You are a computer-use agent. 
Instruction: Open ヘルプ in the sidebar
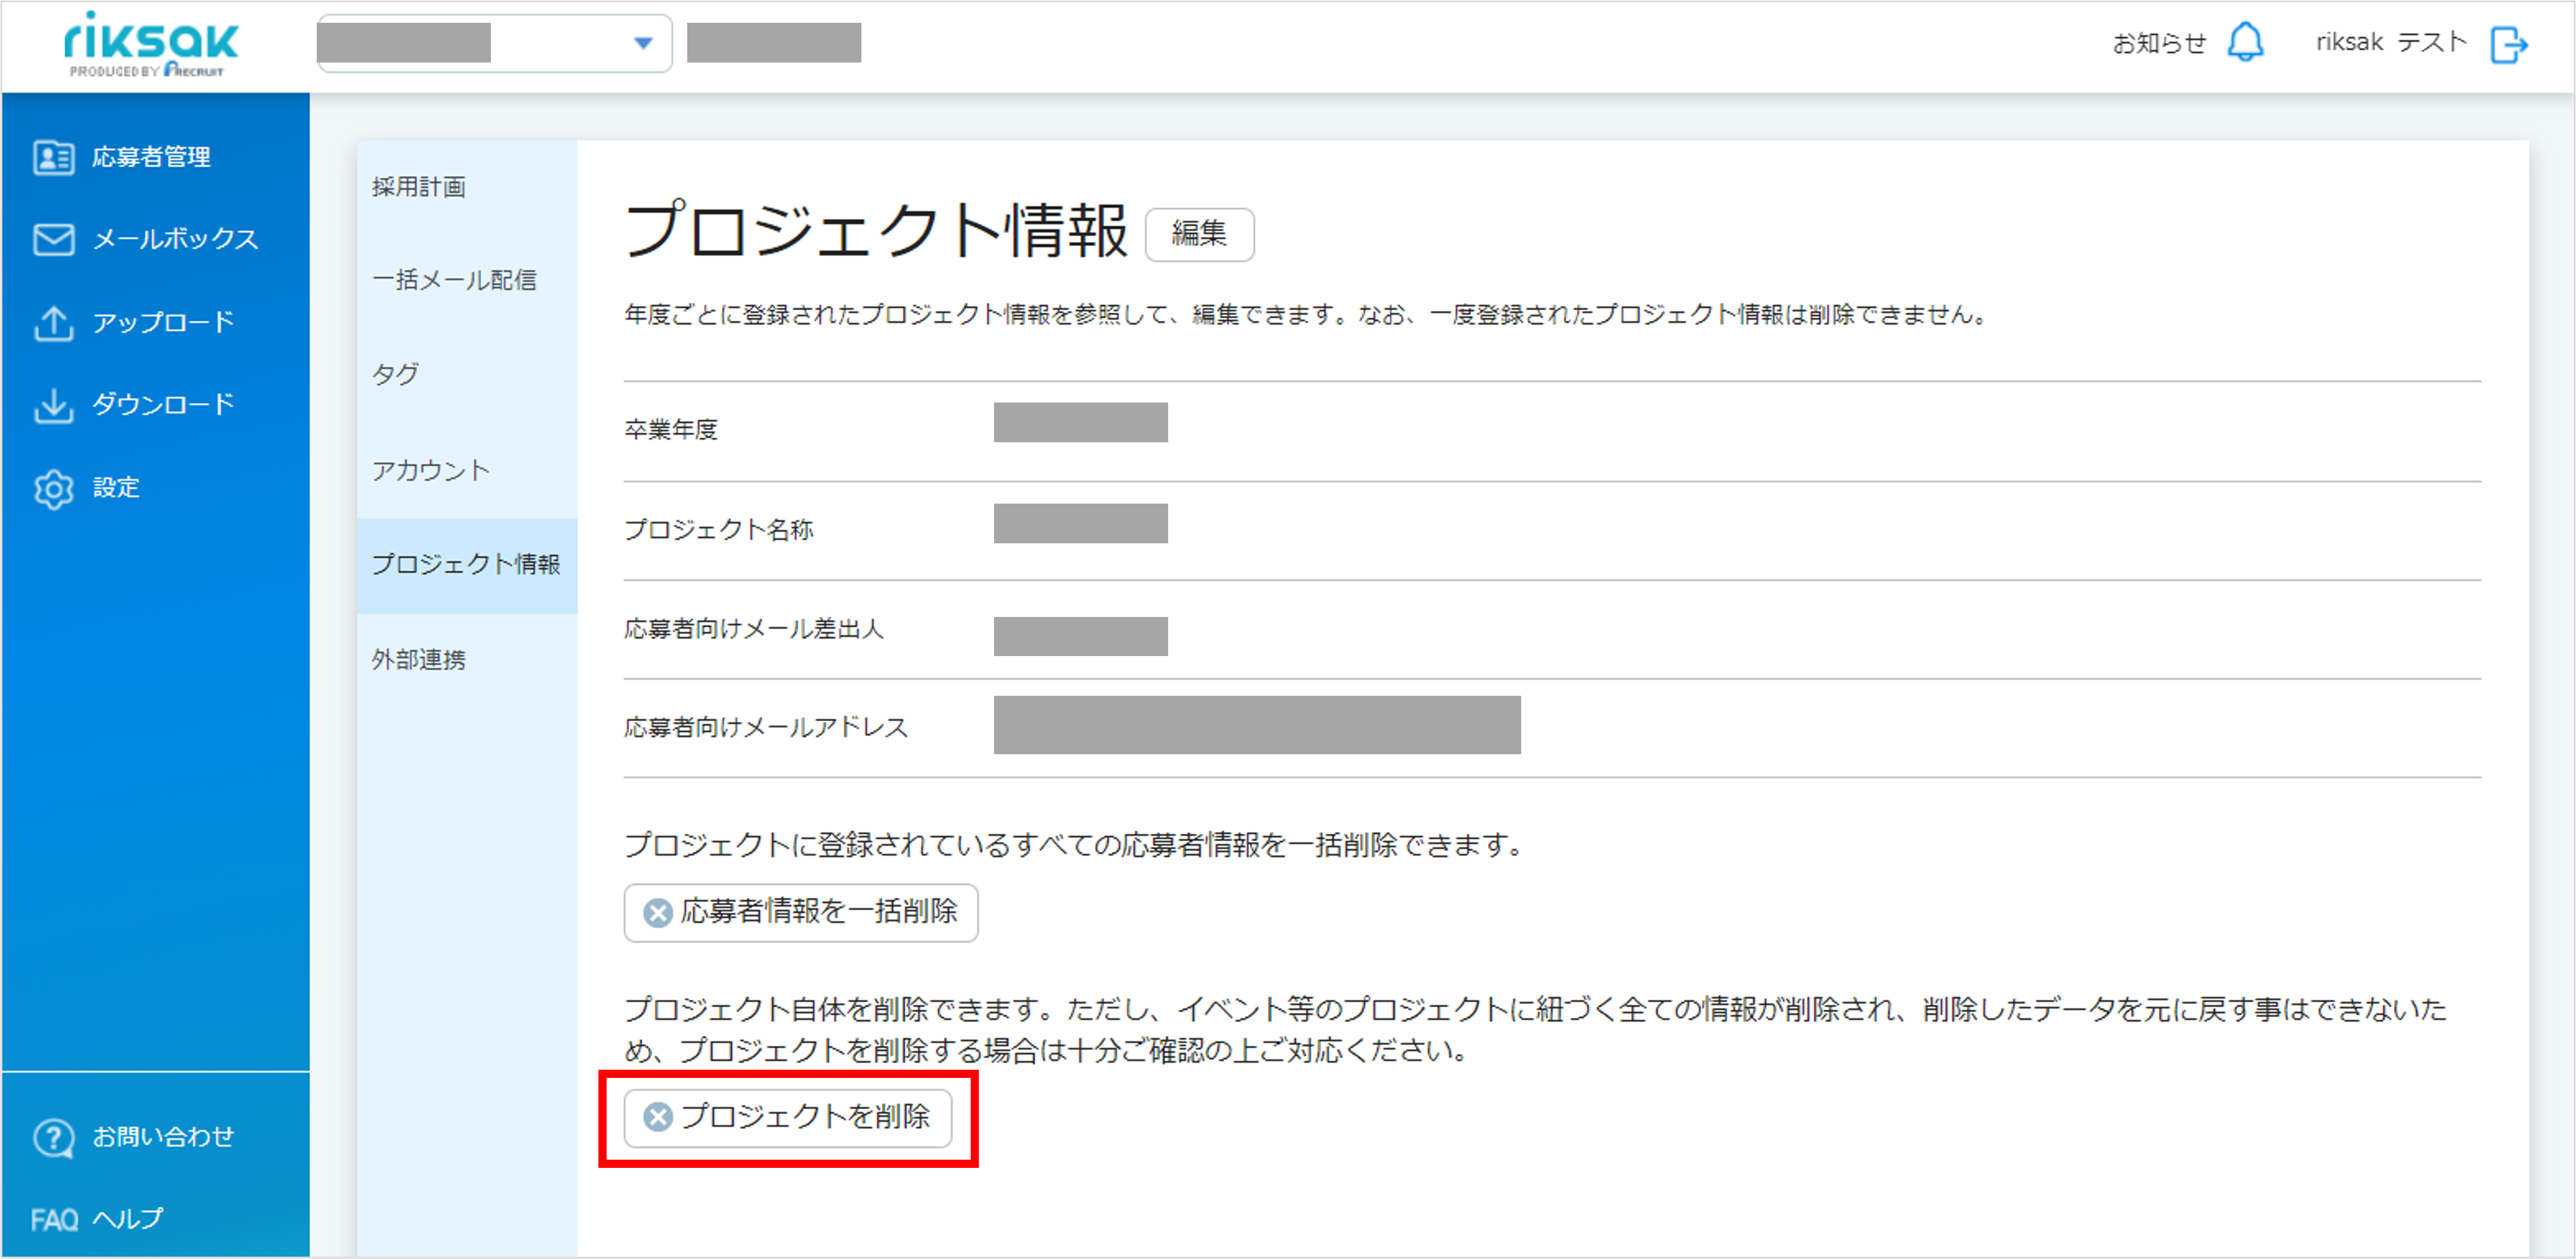[x=128, y=1219]
